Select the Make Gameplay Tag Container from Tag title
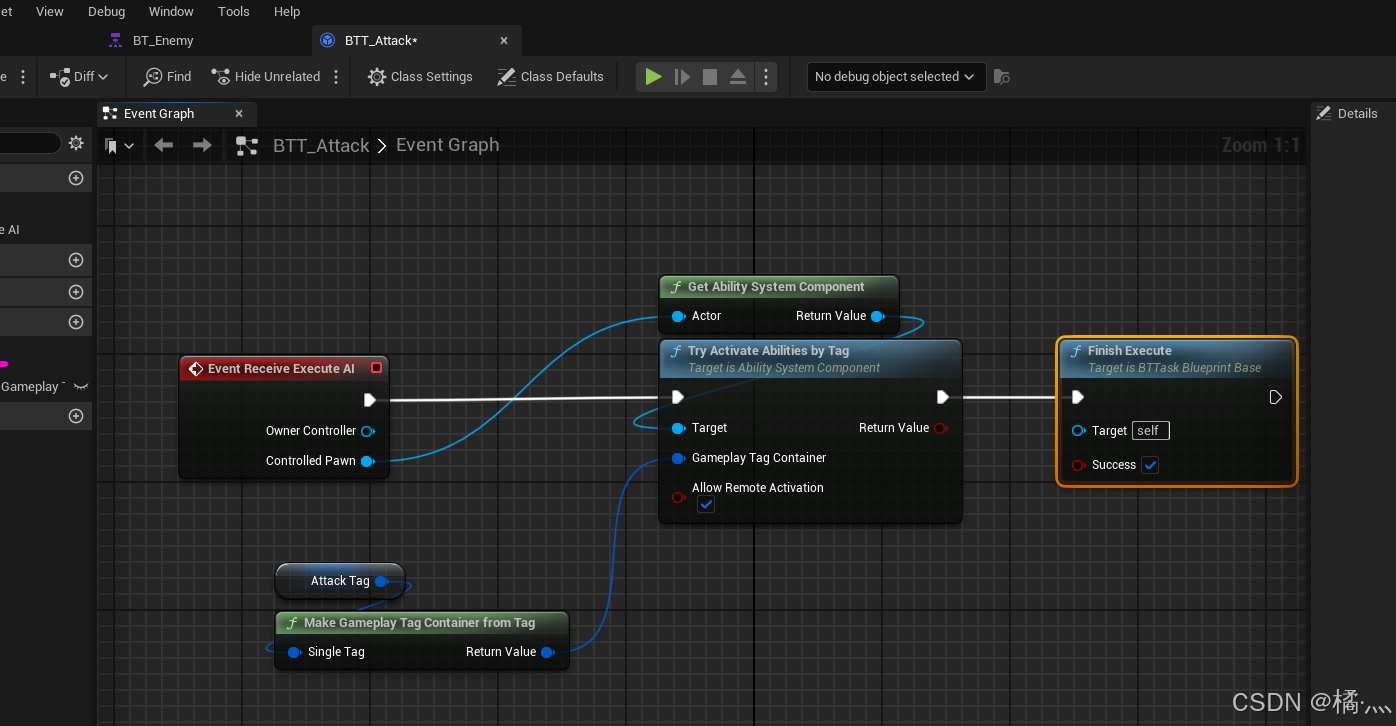 pos(419,623)
